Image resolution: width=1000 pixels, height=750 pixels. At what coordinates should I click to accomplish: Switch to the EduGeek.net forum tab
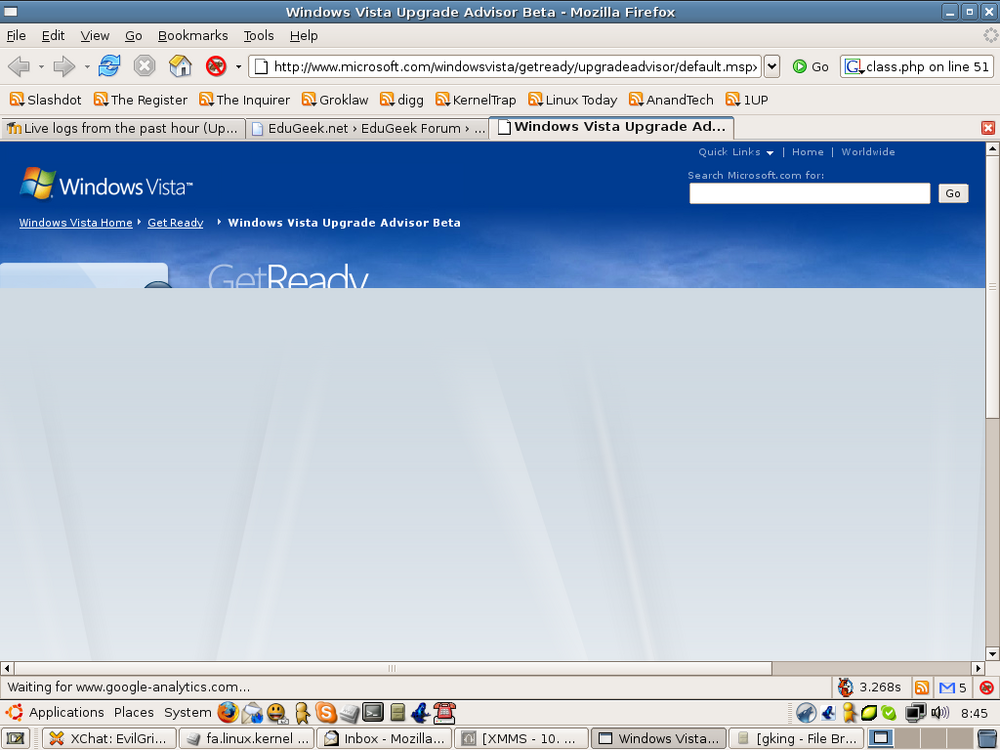click(367, 128)
